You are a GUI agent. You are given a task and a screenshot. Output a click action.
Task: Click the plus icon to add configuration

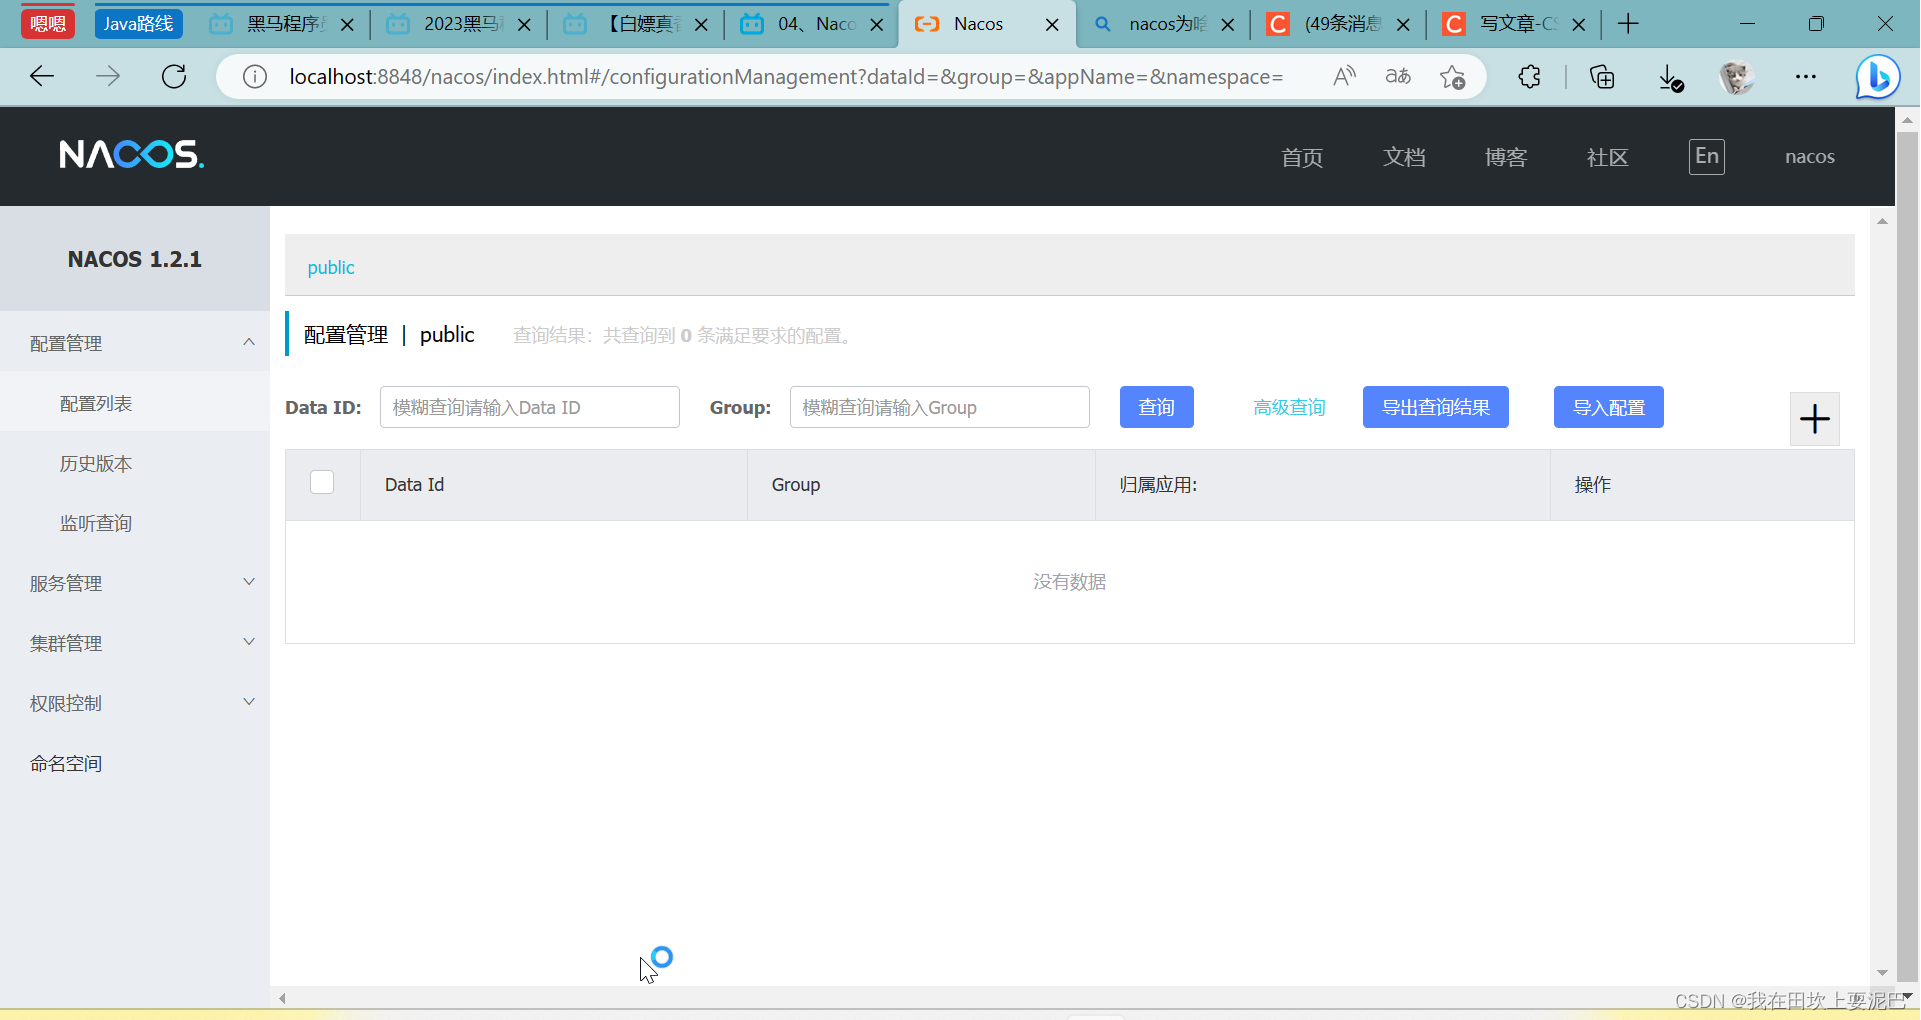pyautogui.click(x=1814, y=419)
